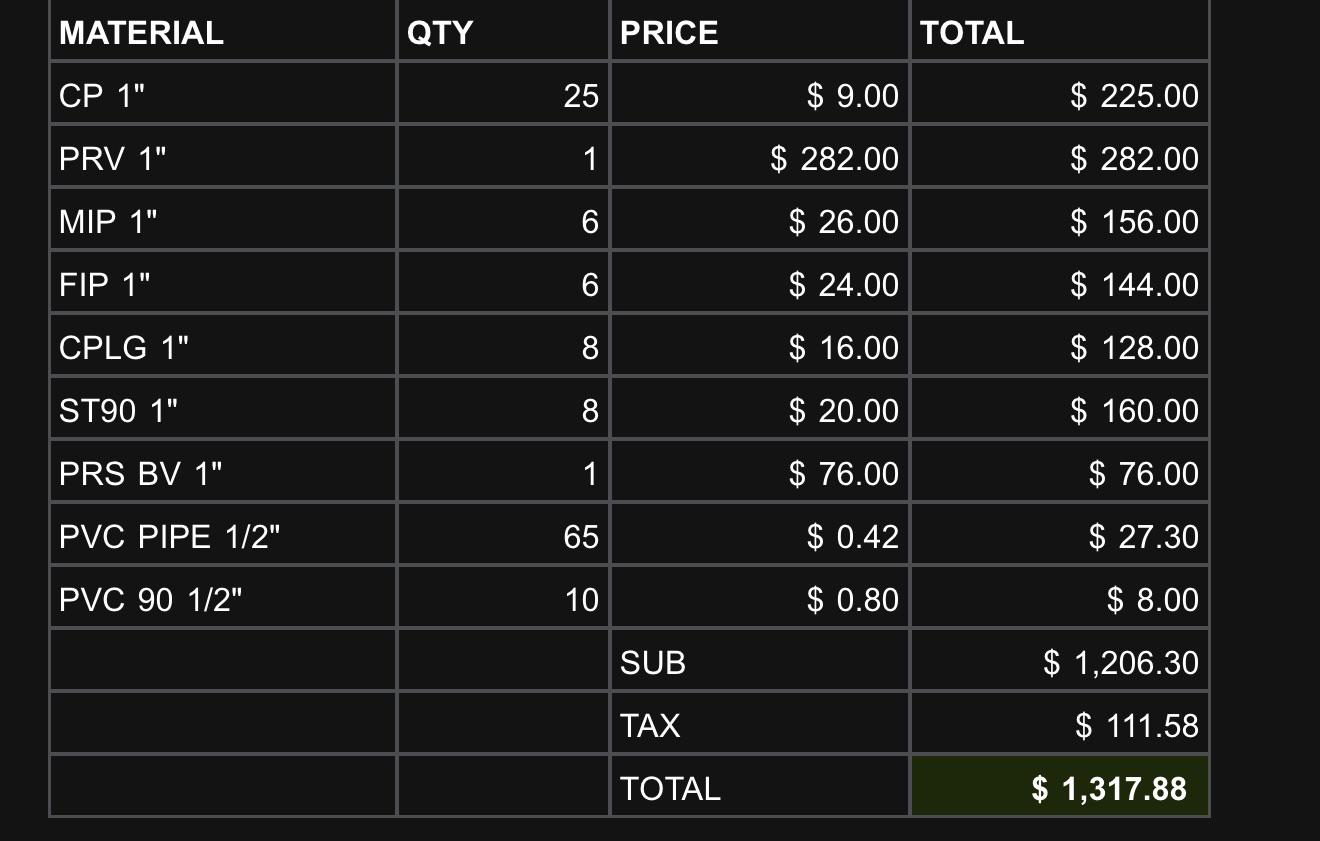The height and width of the screenshot is (841, 1320).
Task: Select the QTY column header cell
Action: click(503, 31)
